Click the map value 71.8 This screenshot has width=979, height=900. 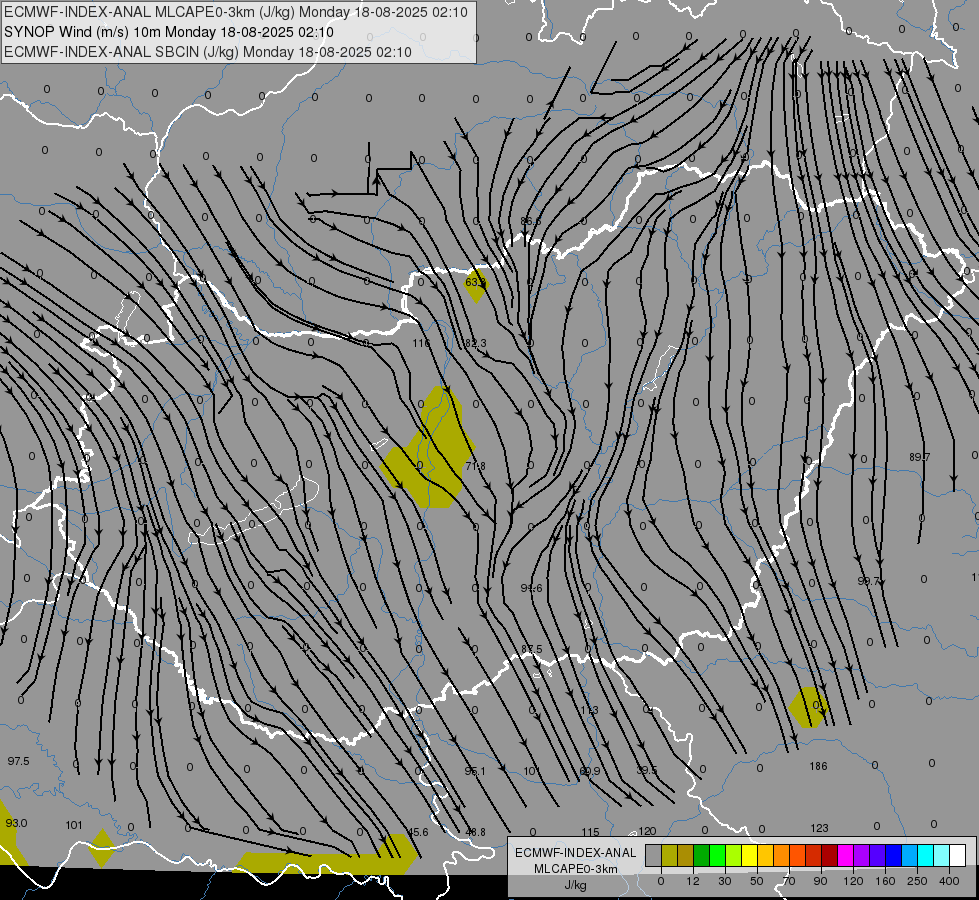475,466
